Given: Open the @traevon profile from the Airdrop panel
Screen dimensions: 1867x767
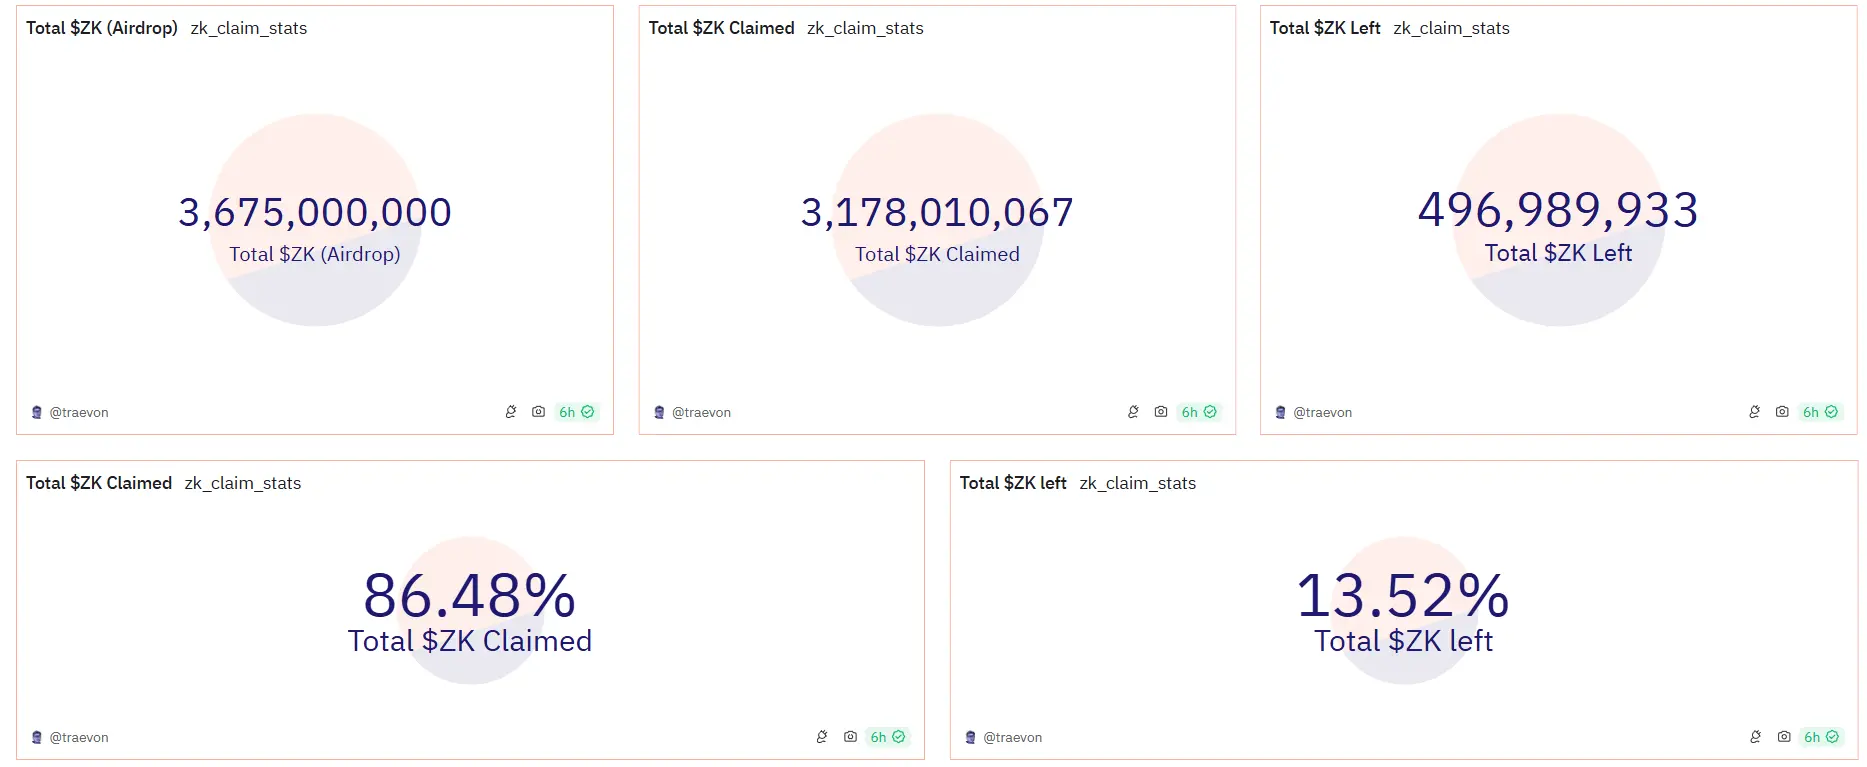Looking at the screenshot, I should click(x=79, y=413).
